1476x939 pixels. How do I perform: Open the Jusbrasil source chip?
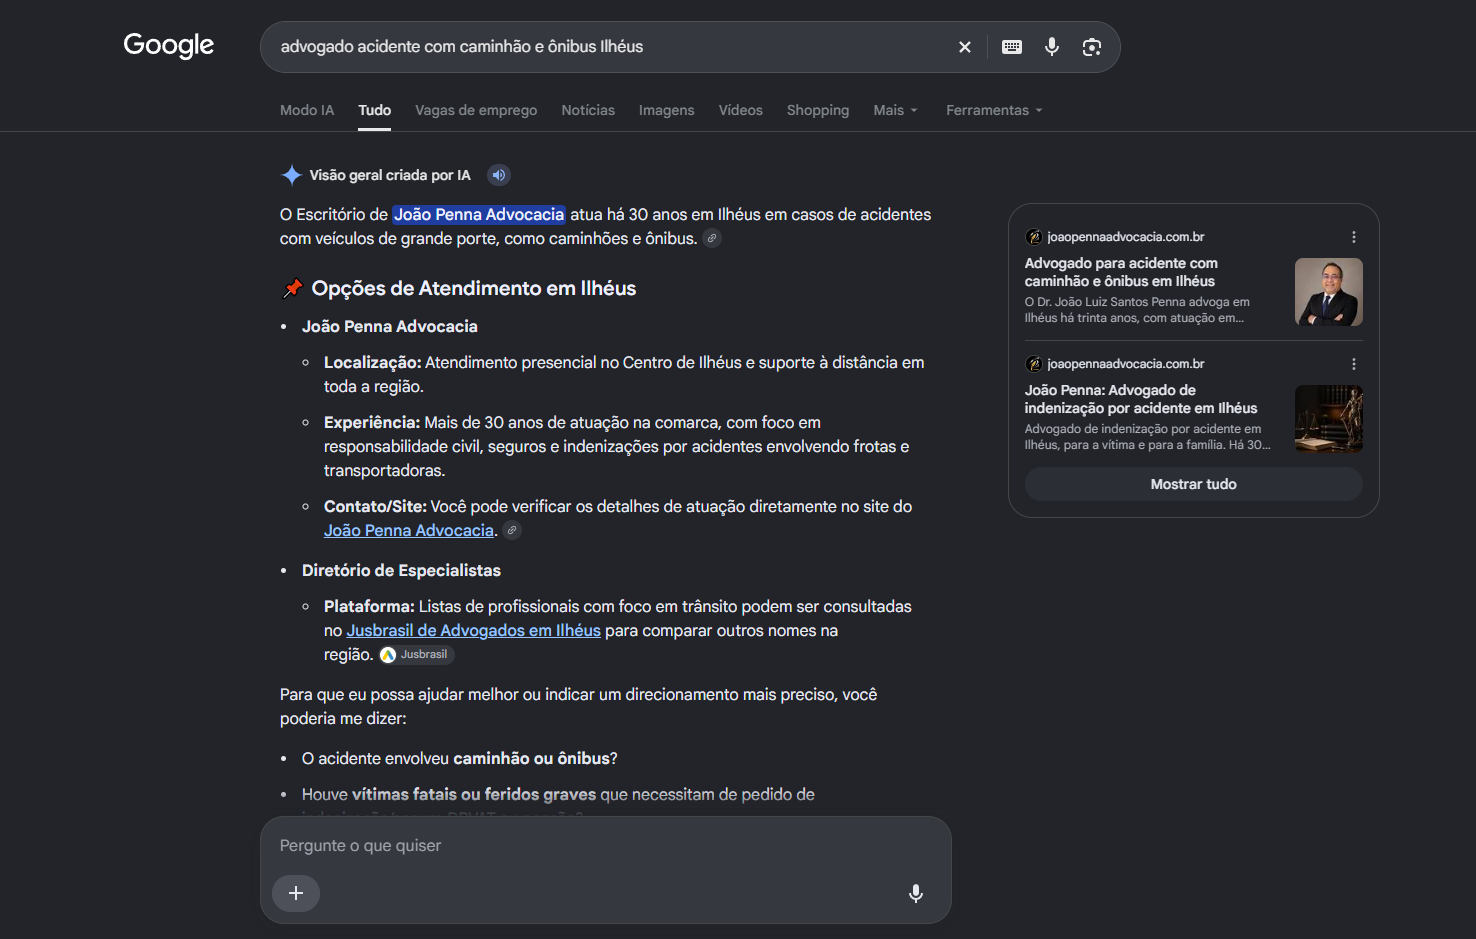coord(416,655)
